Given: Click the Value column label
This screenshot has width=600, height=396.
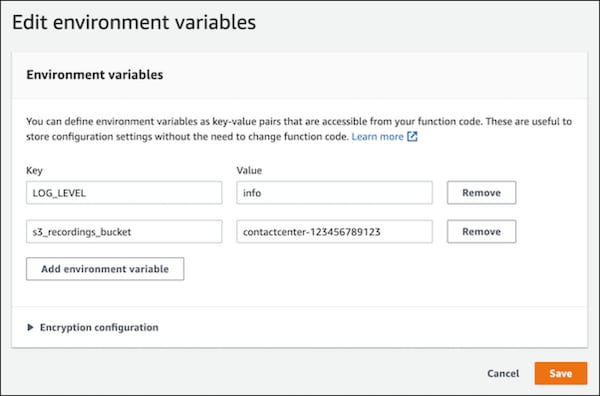Looking at the screenshot, I should click(x=249, y=170).
